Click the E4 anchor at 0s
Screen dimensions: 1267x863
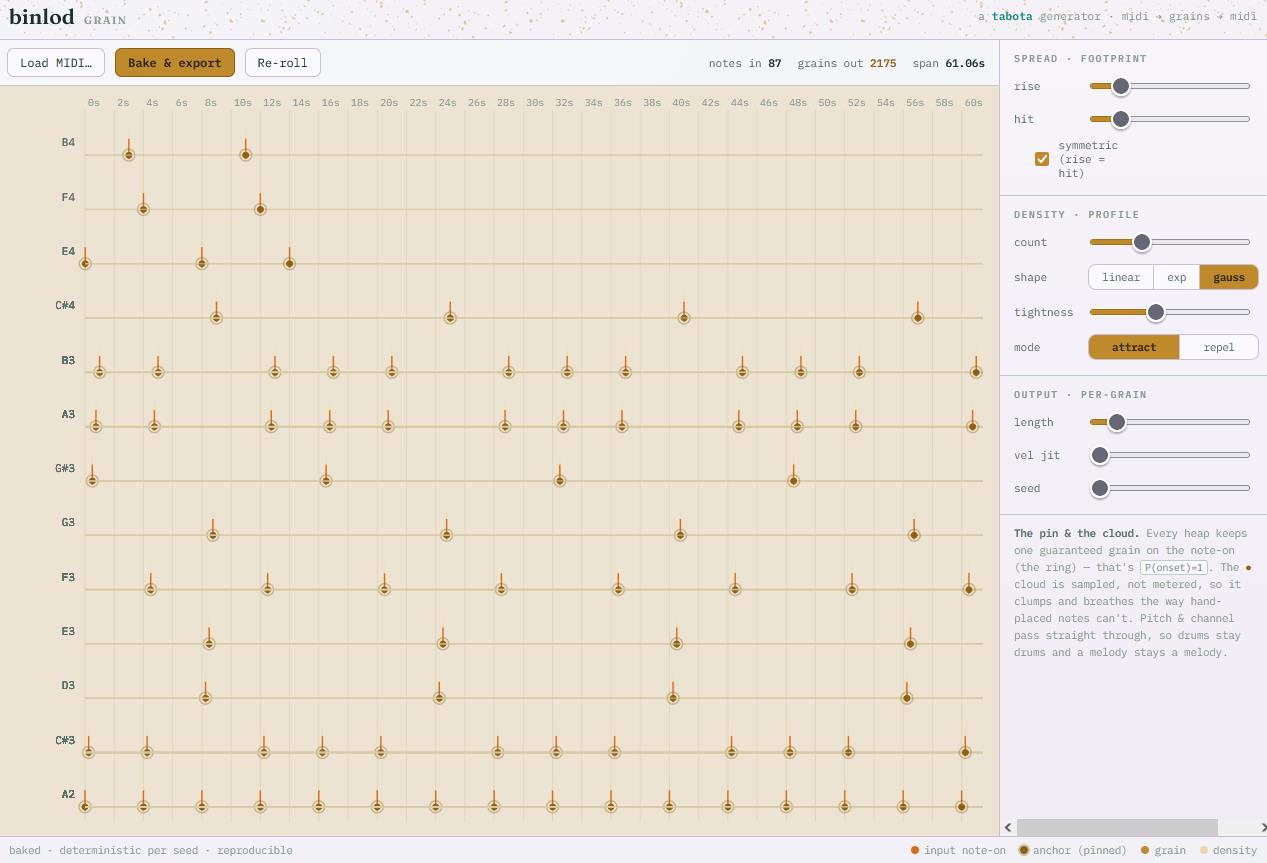86,264
